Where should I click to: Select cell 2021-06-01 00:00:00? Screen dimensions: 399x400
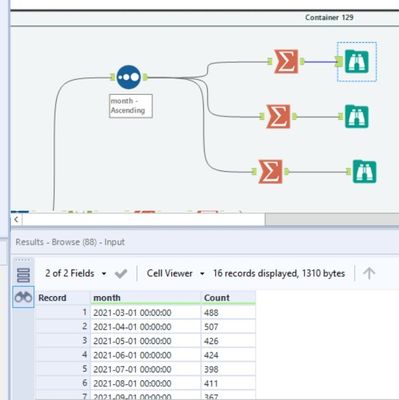(x=146, y=355)
